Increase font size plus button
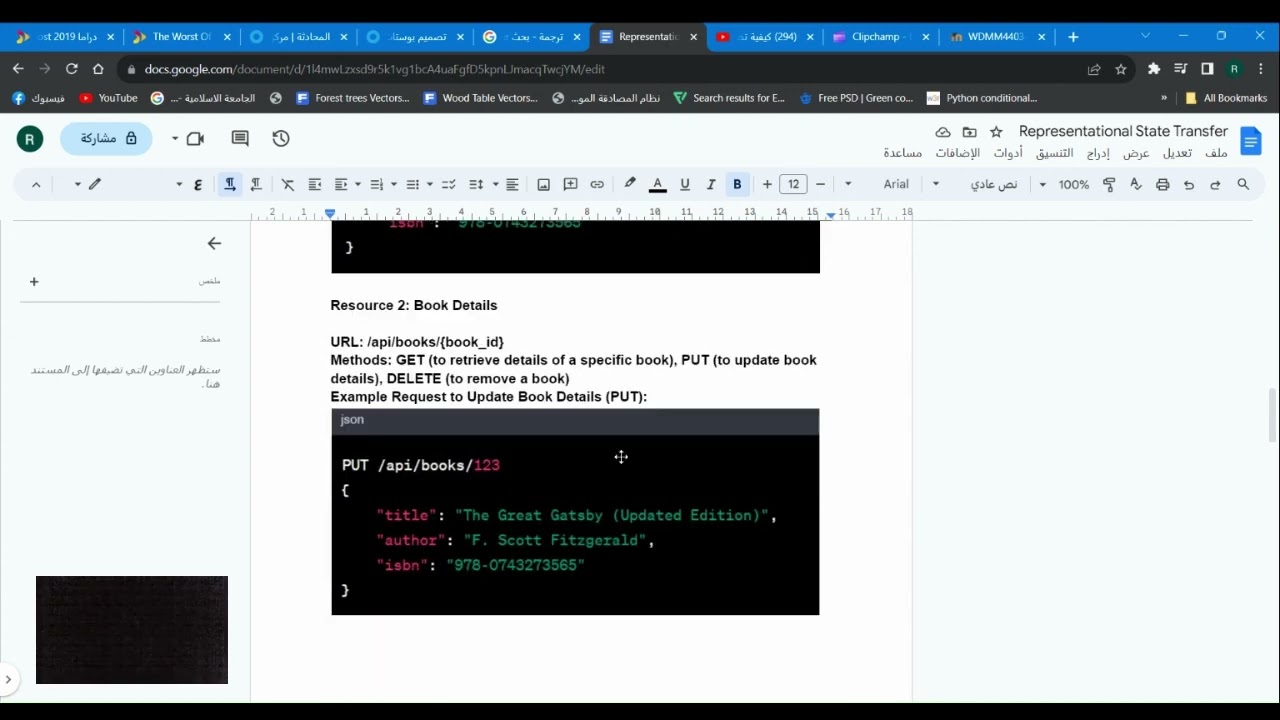1280x720 pixels. click(x=767, y=184)
